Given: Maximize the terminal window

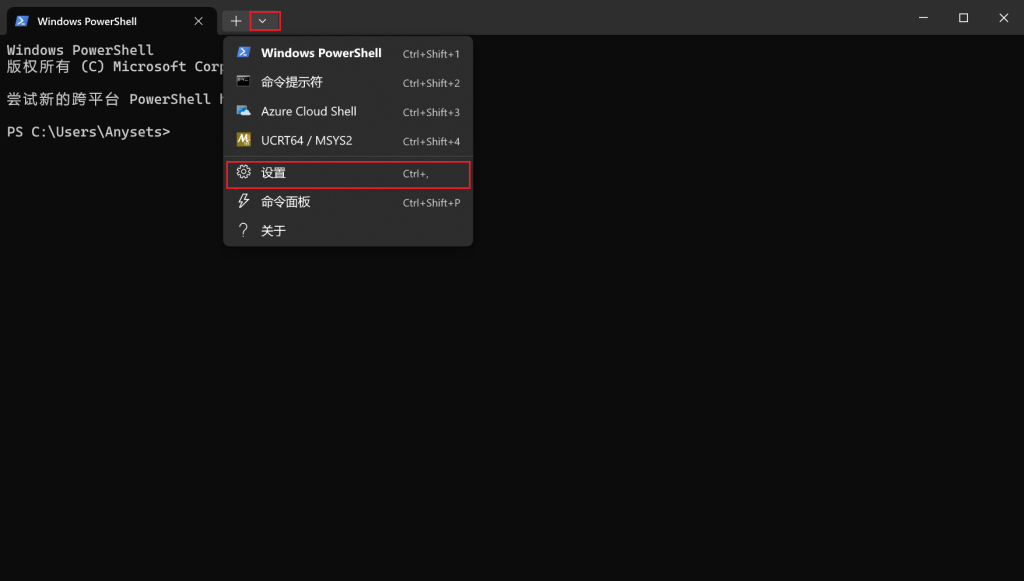Looking at the screenshot, I should tap(963, 18).
